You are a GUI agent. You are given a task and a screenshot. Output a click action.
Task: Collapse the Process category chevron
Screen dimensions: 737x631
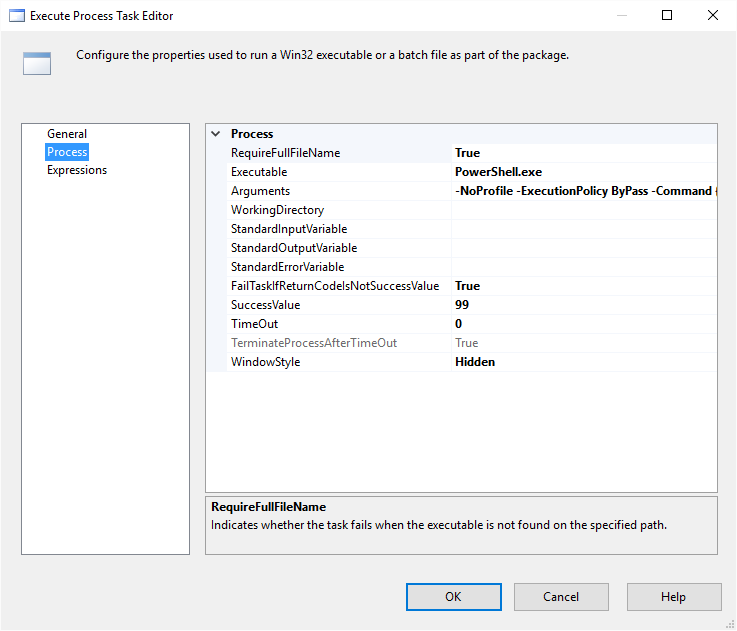click(216, 134)
